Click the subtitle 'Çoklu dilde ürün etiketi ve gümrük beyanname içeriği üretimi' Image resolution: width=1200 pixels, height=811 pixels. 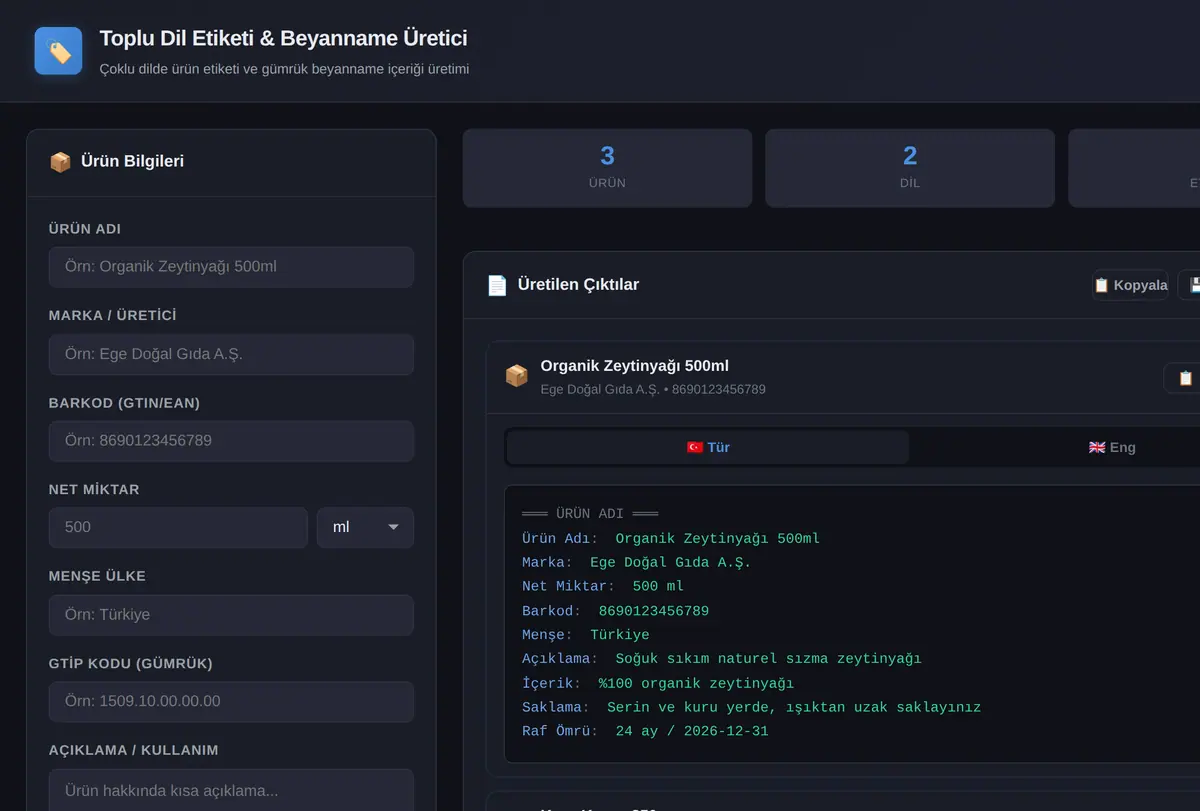pyautogui.click(x=284, y=69)
